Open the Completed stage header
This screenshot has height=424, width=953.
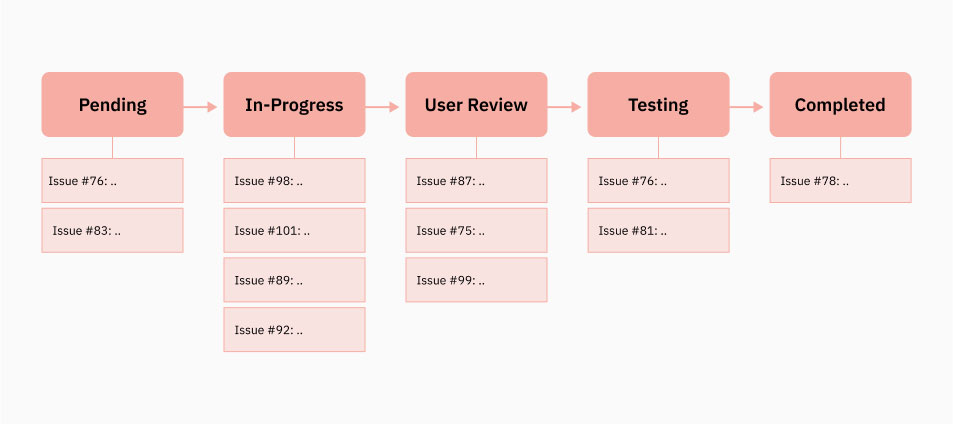pos(841,104)
